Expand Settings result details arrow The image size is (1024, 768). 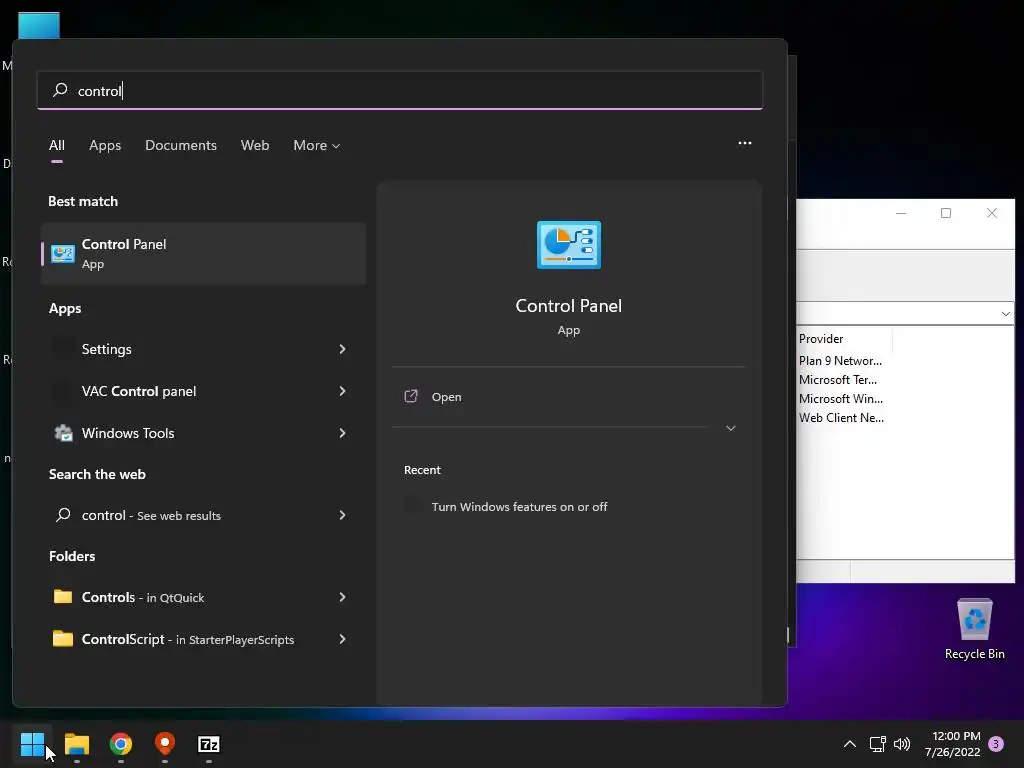(x=342, y=349)
